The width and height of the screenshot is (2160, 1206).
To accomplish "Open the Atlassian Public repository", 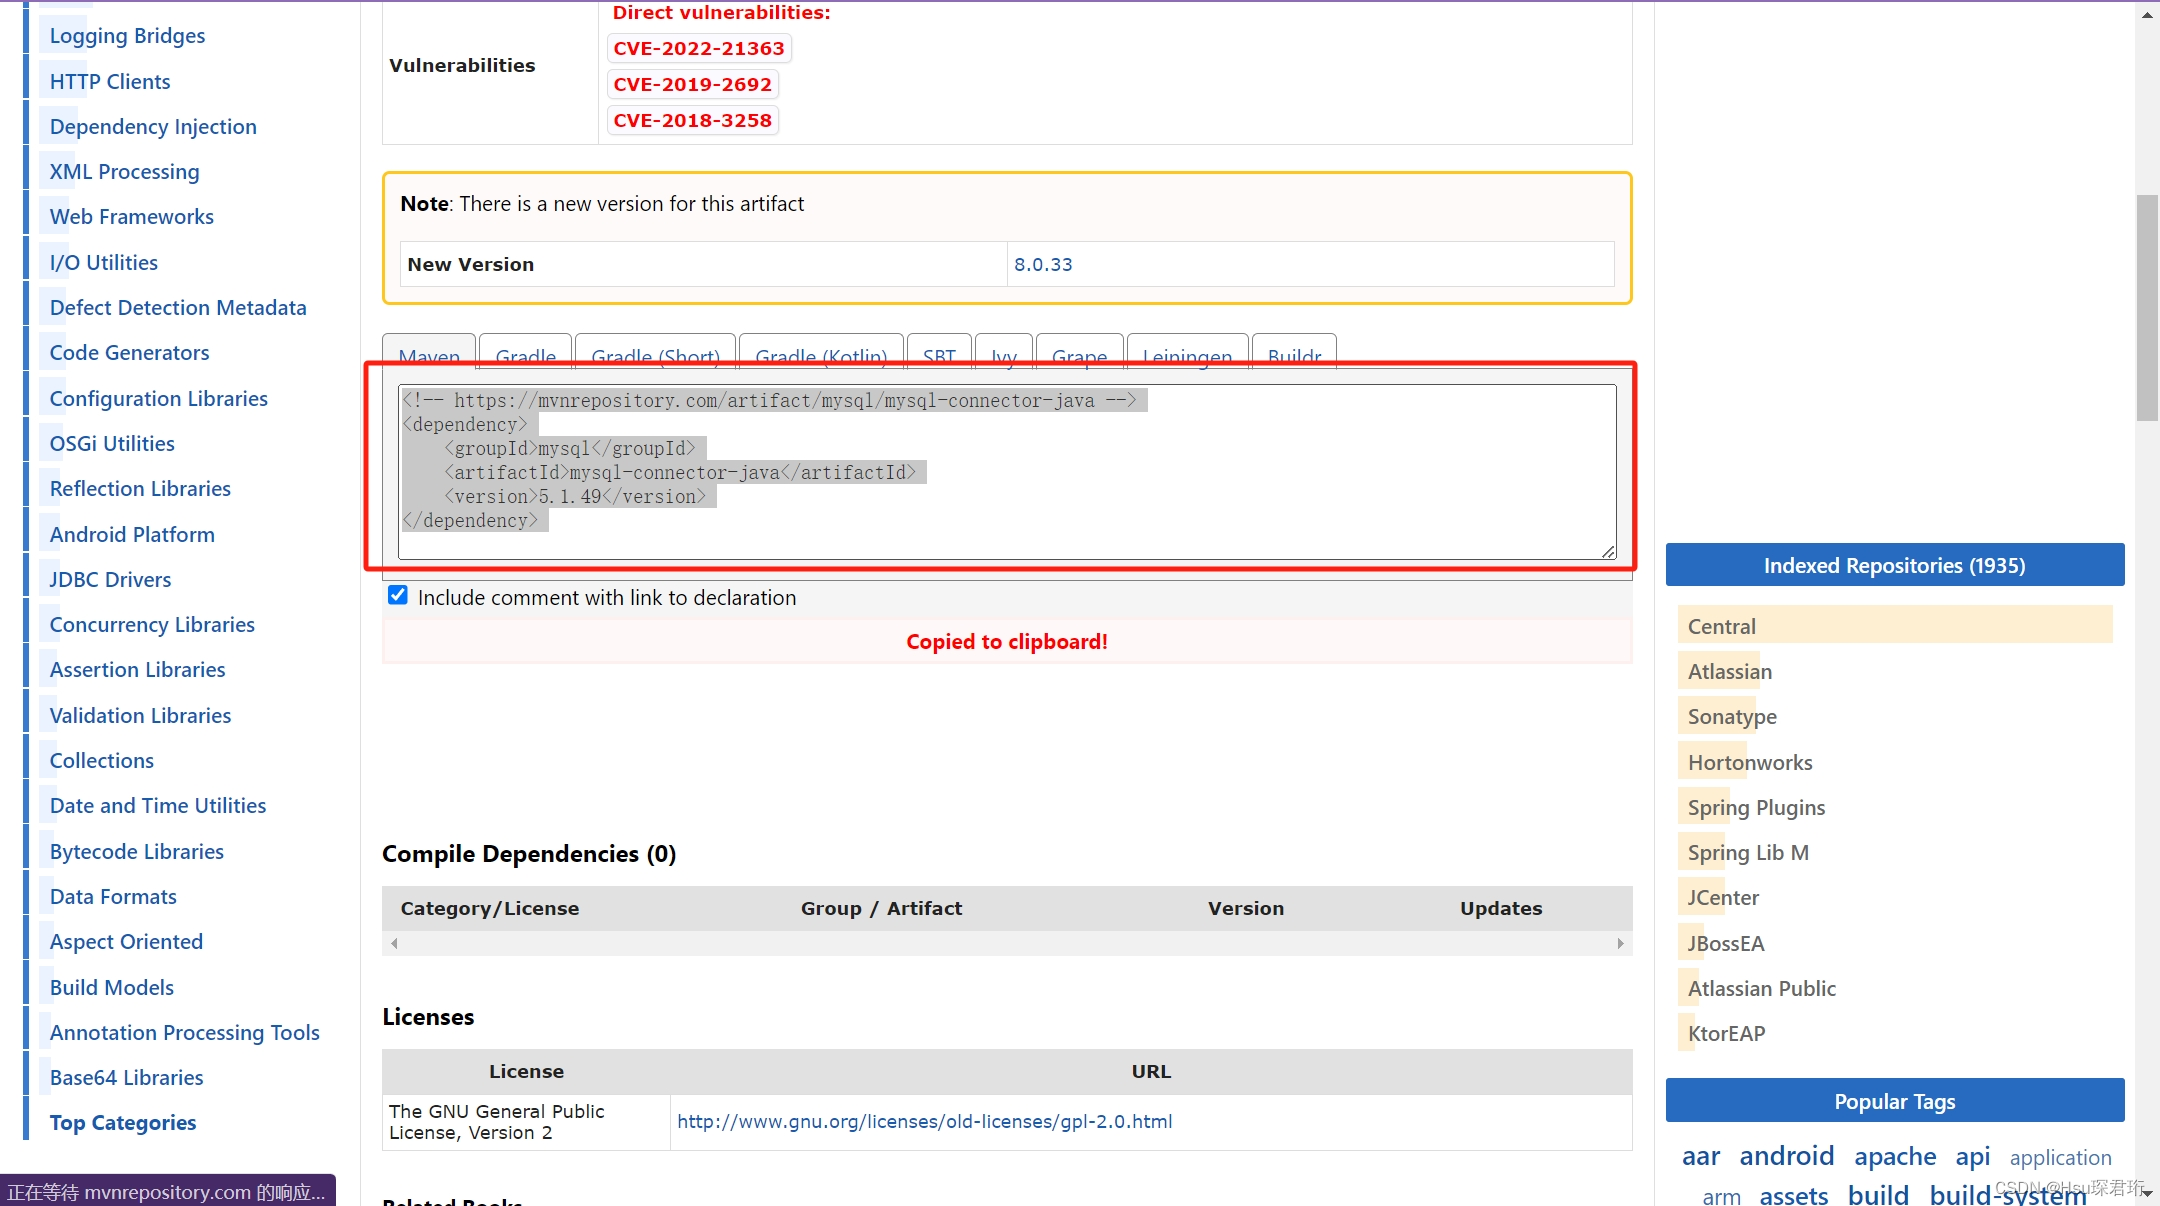I will tap(1762, 988).
